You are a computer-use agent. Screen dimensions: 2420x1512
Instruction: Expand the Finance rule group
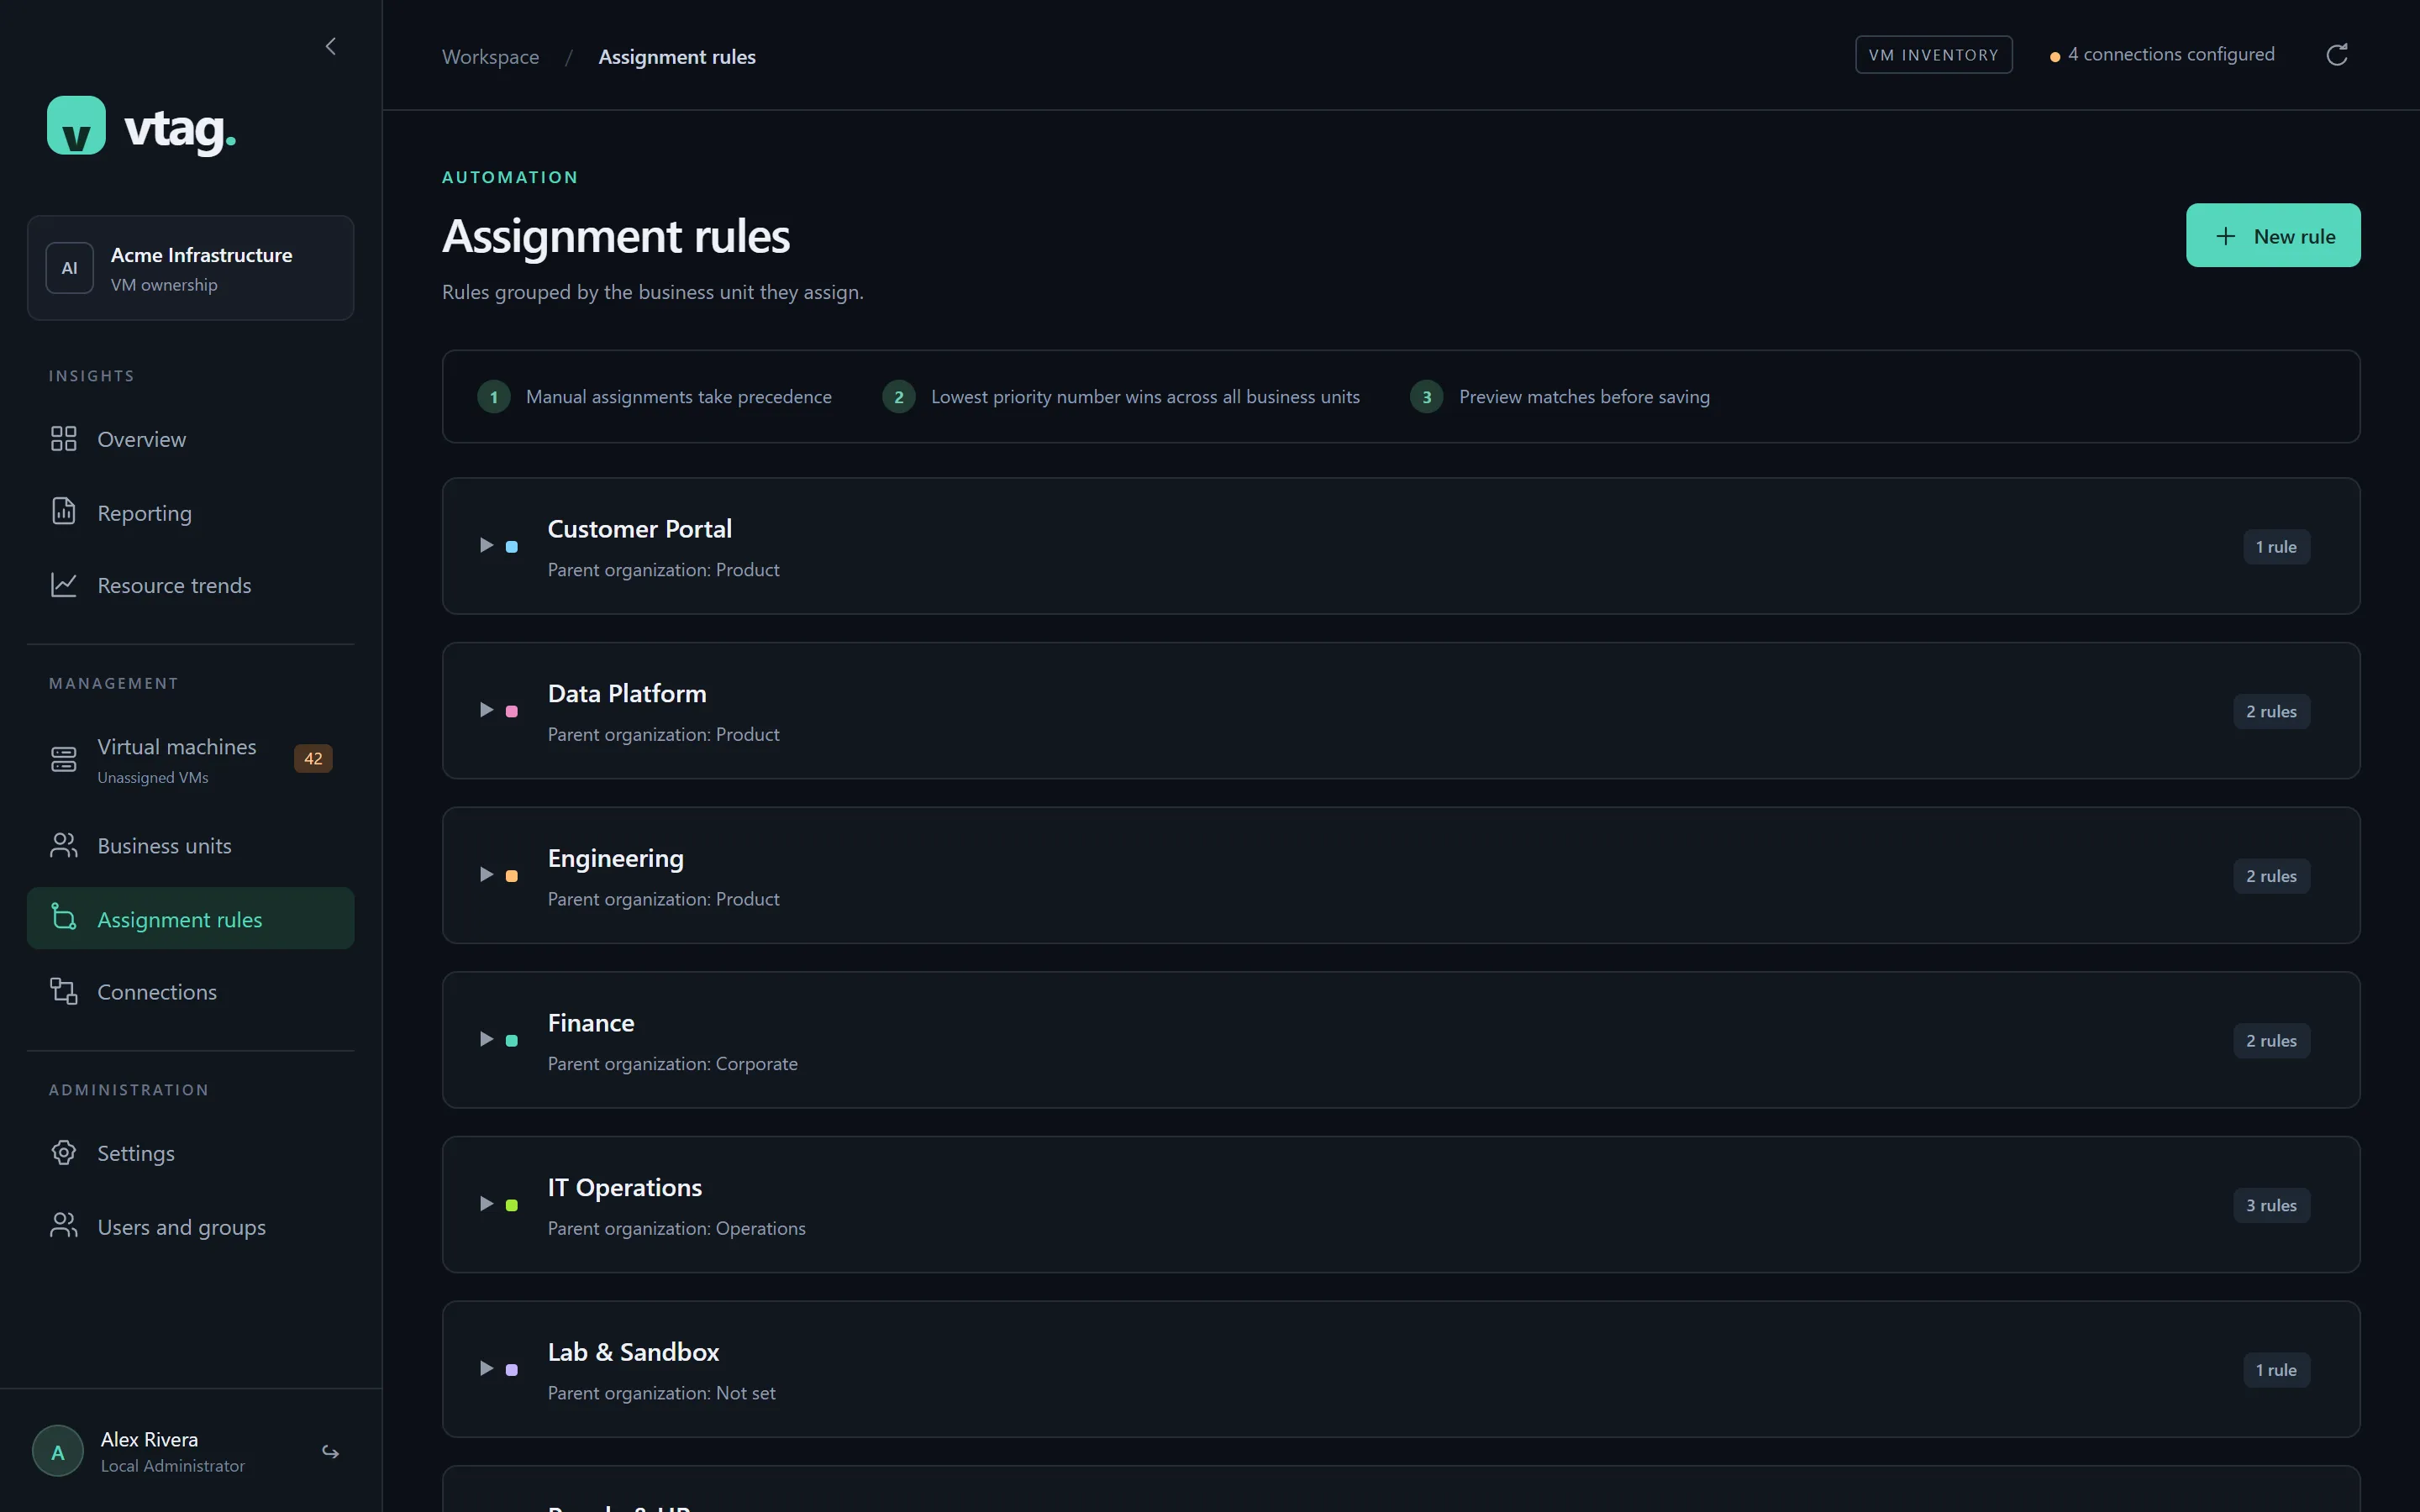point(486,1040)
